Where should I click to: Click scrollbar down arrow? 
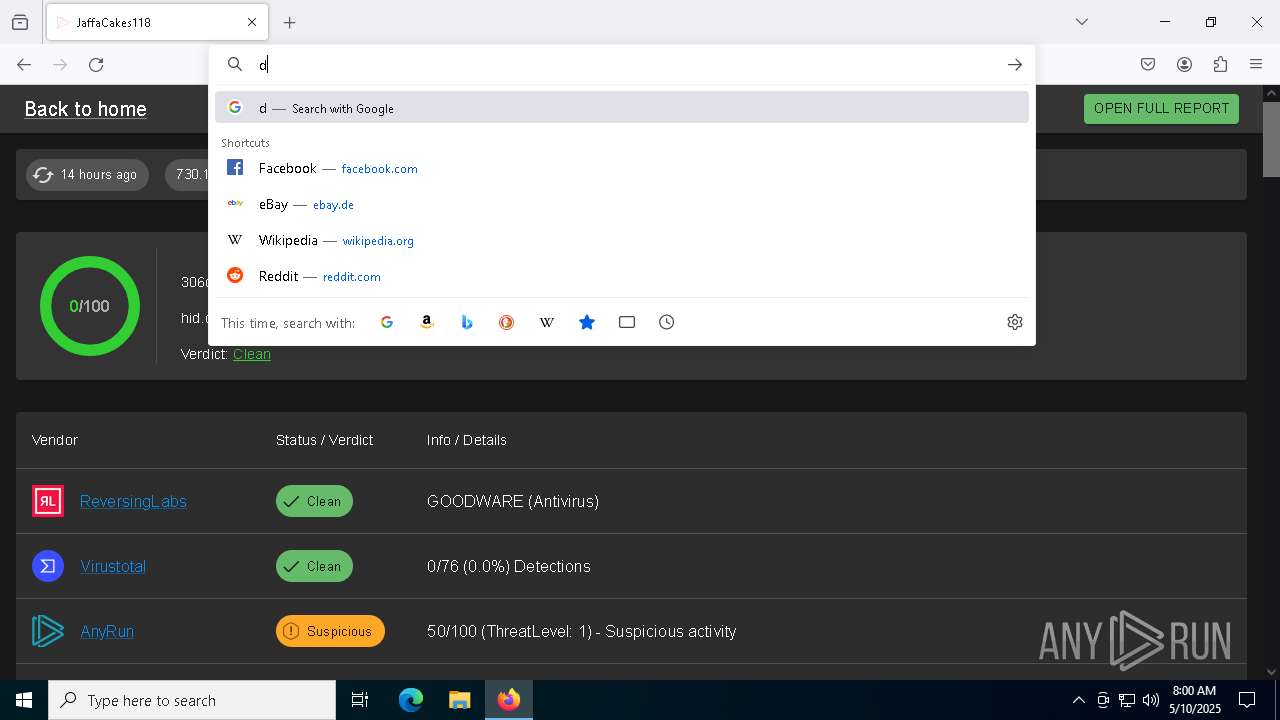click(1271, 672)
